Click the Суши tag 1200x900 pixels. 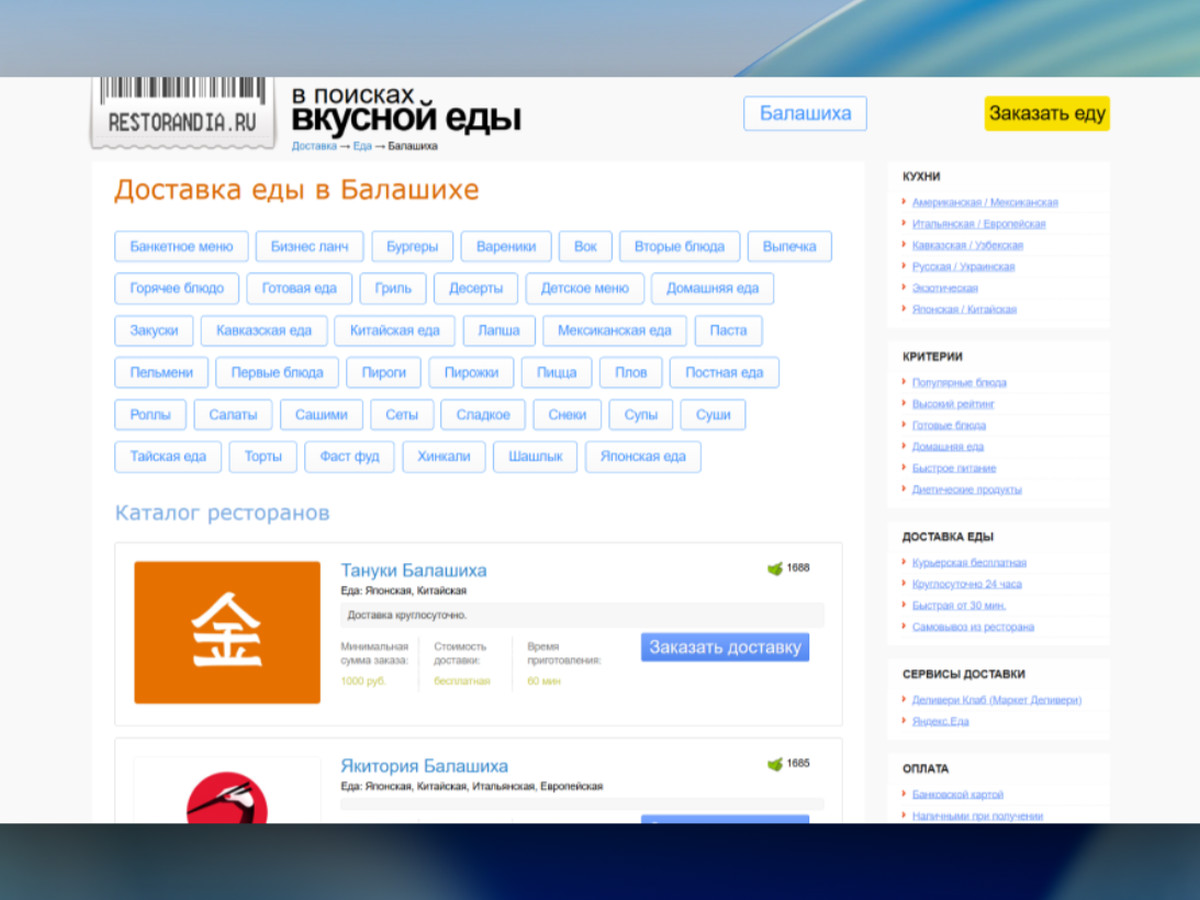point(713,414)
